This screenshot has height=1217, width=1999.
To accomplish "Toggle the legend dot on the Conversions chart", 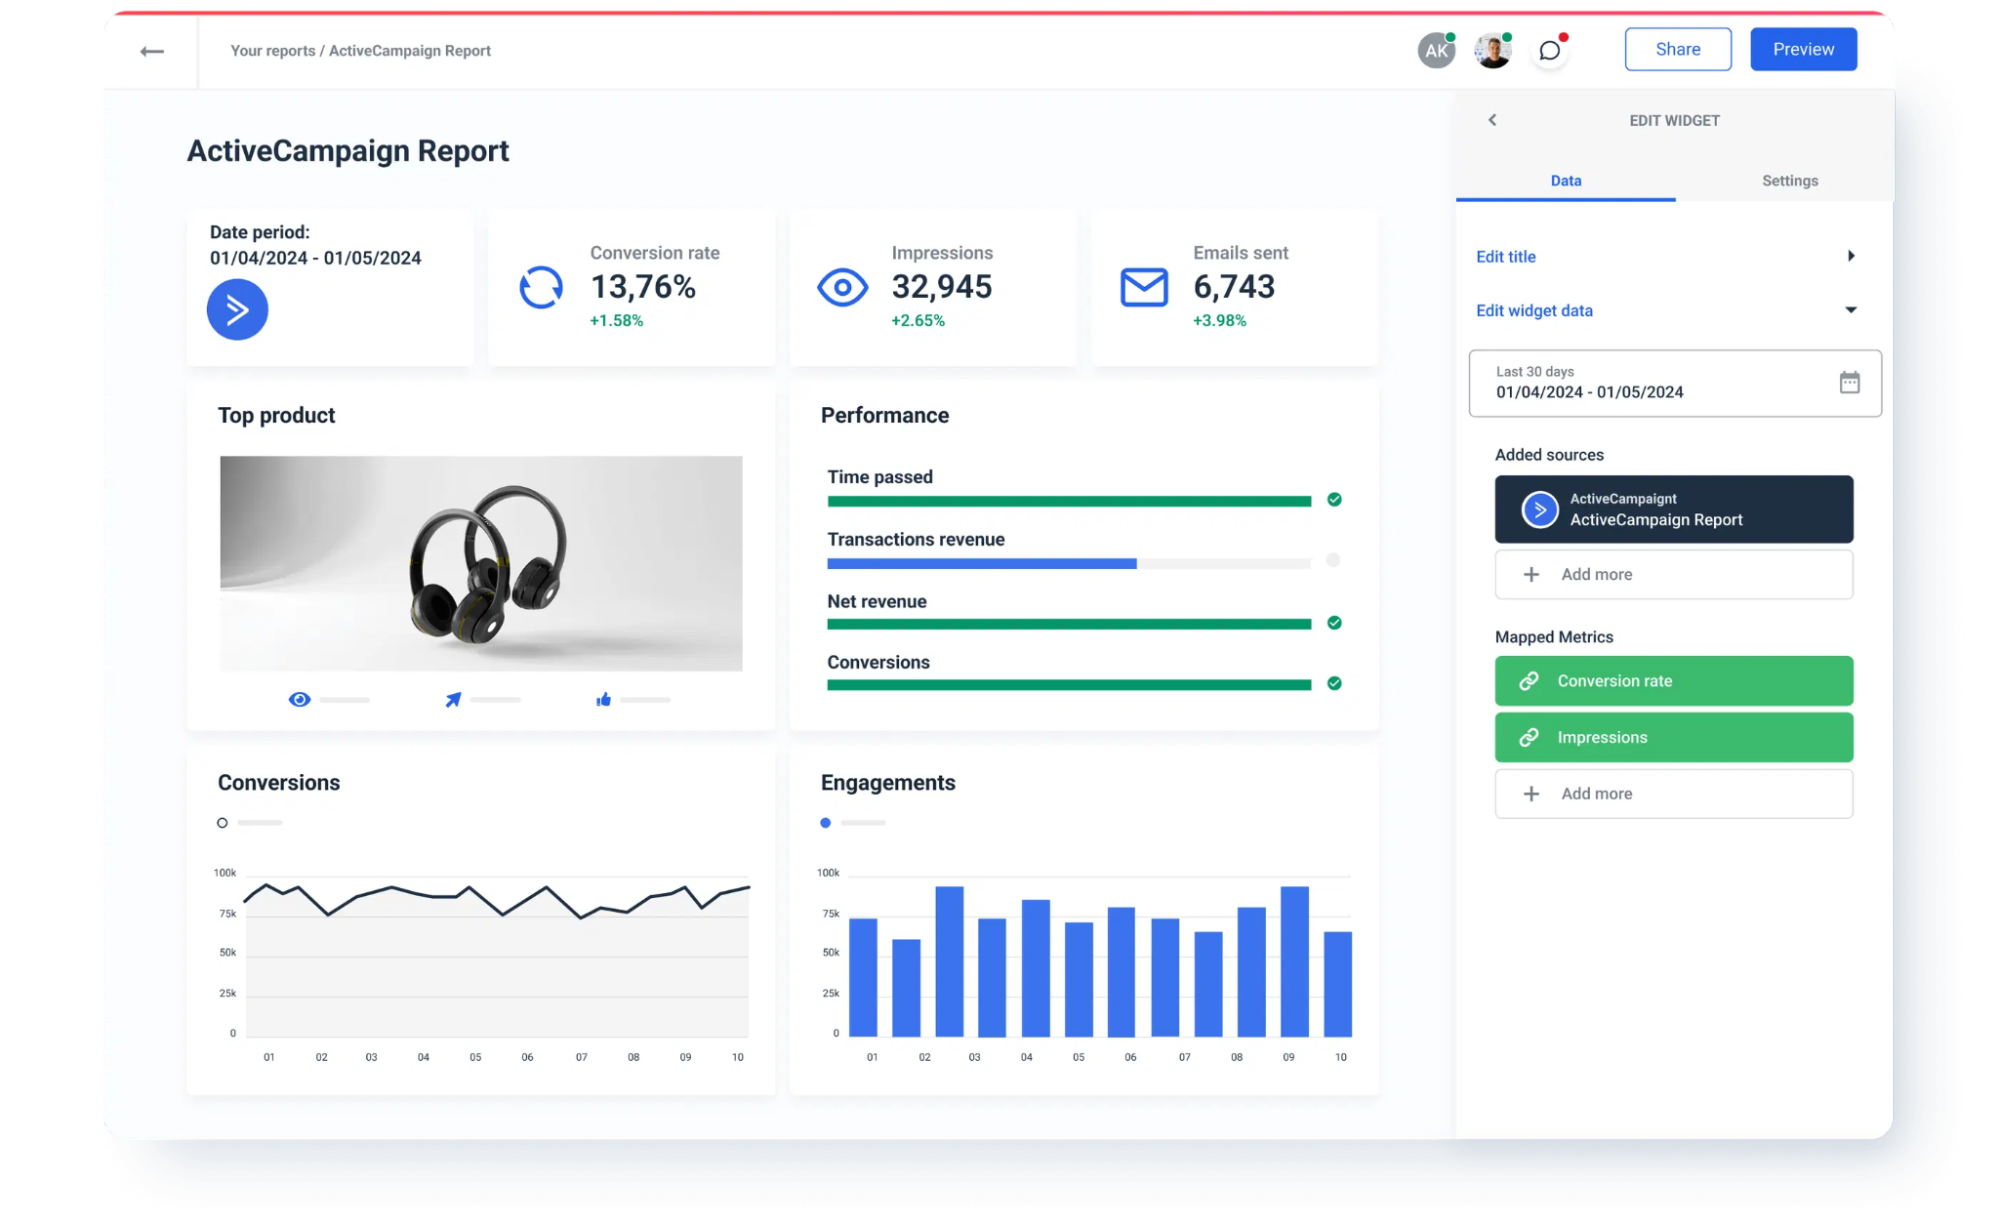I will click(x=222, y=822).
